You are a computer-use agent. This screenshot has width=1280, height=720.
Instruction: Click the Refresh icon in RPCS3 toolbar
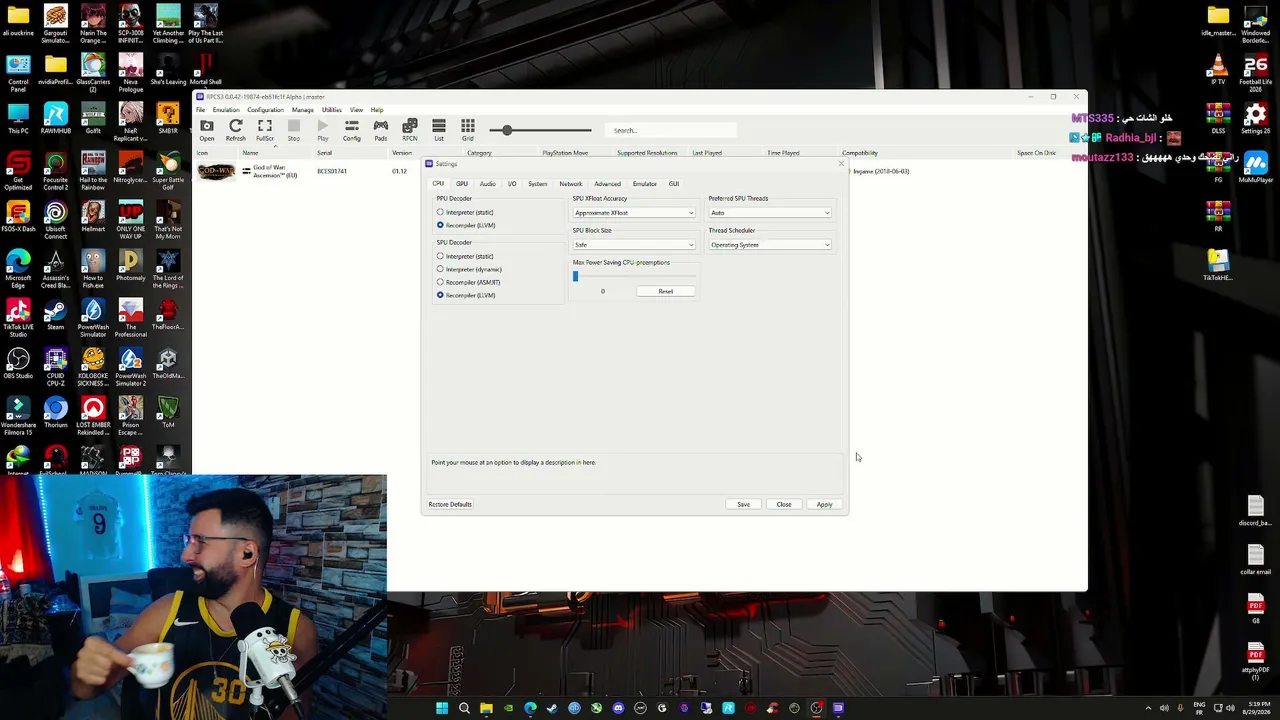tap(235, 130)
